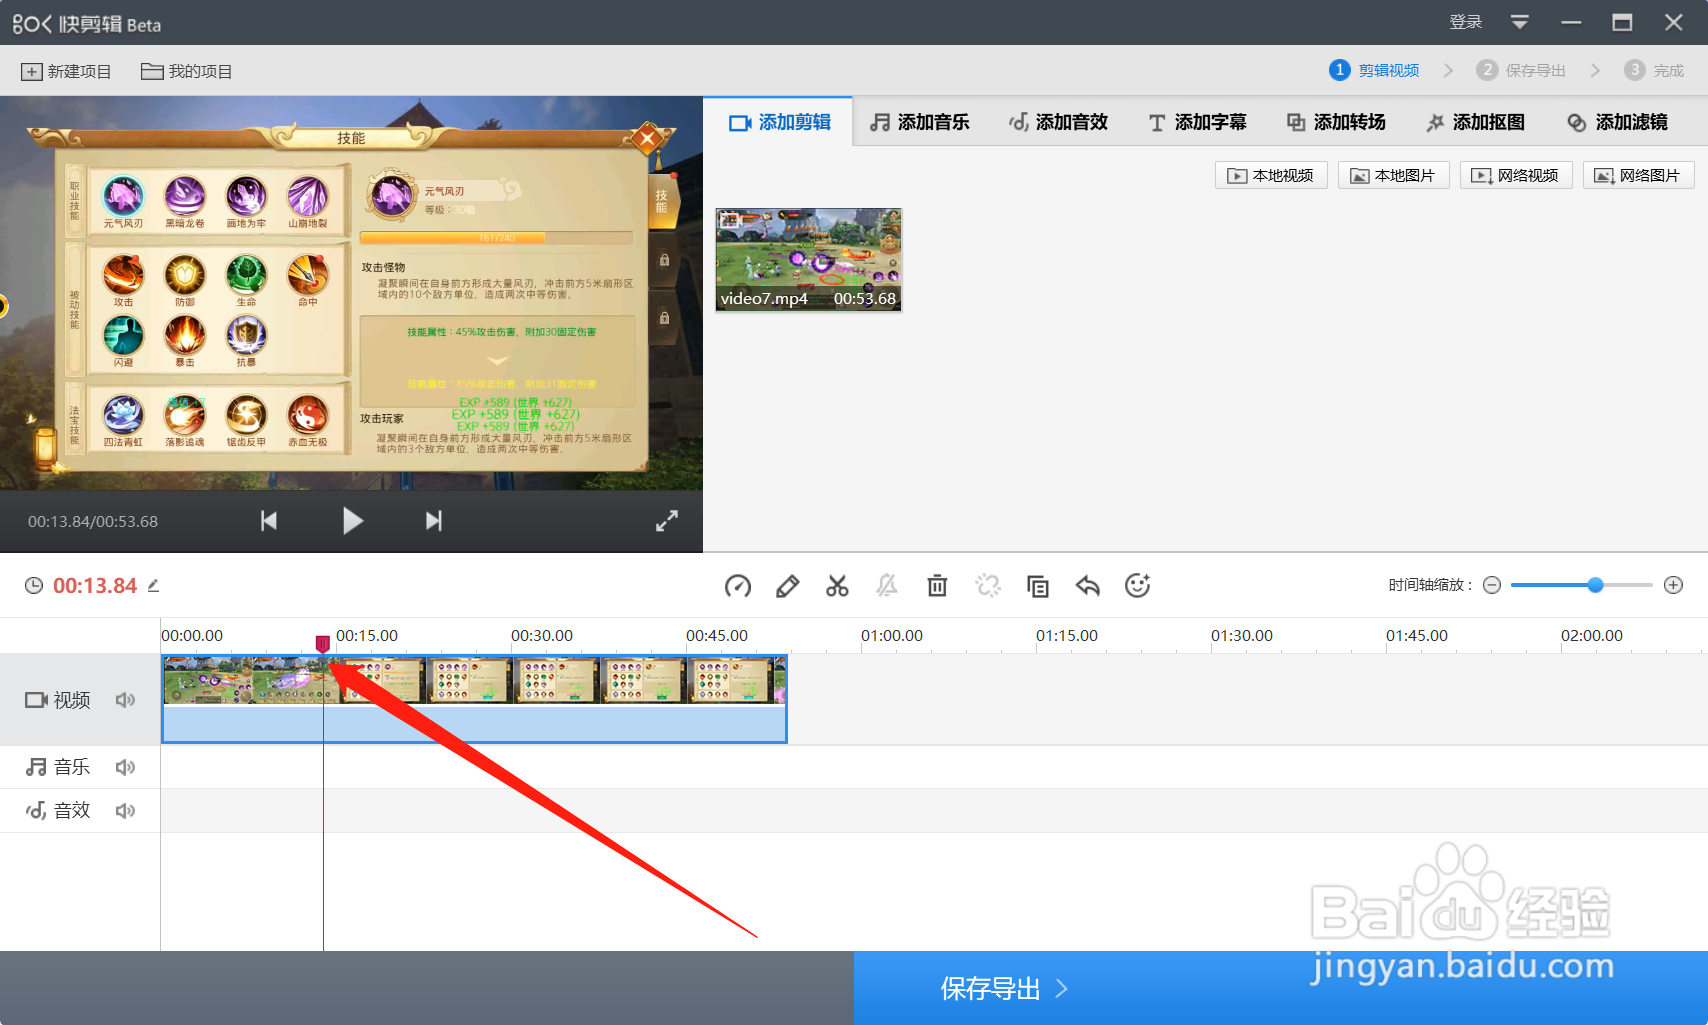Mute the 音效 track
This screenshot has width=1708, height=1025.
[x=125, y=810]
